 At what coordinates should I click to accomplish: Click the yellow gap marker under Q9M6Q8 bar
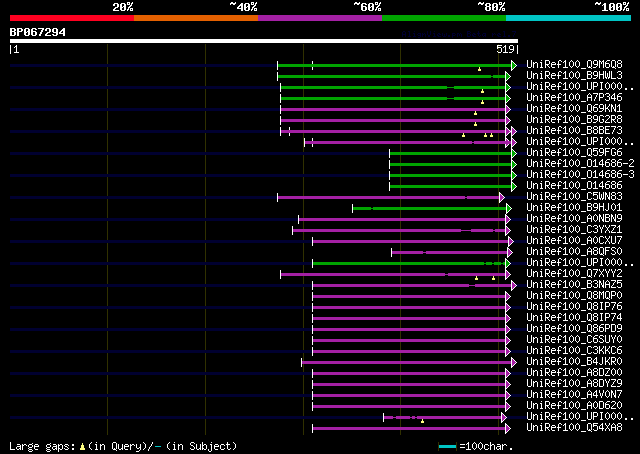pos(479,69)
